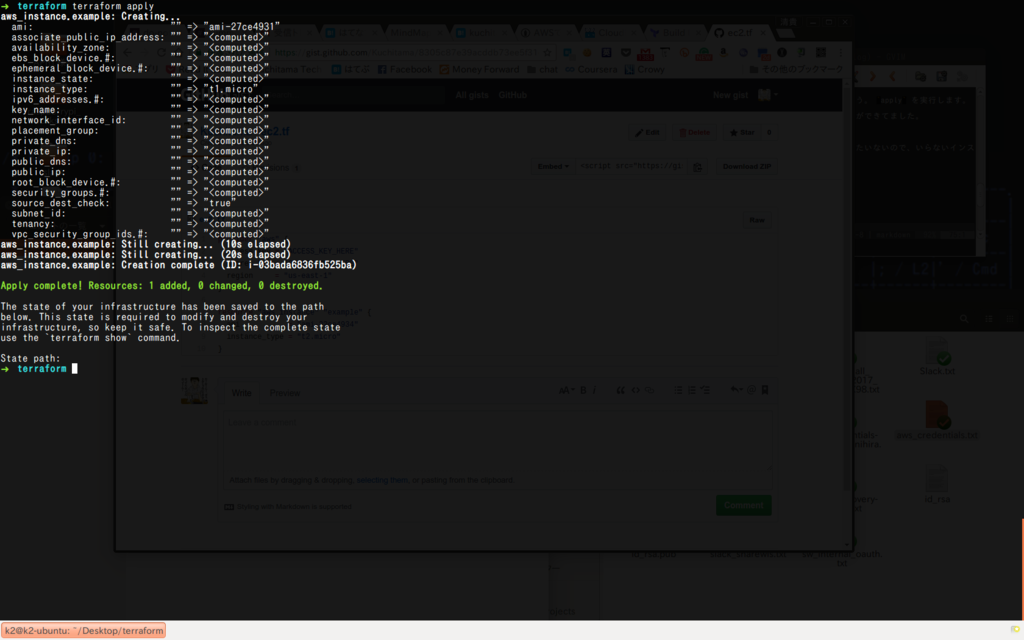Viewport: 1024px width, 640px height.
Task: Open Raw view of the gist file
Action: coord(757,220)
